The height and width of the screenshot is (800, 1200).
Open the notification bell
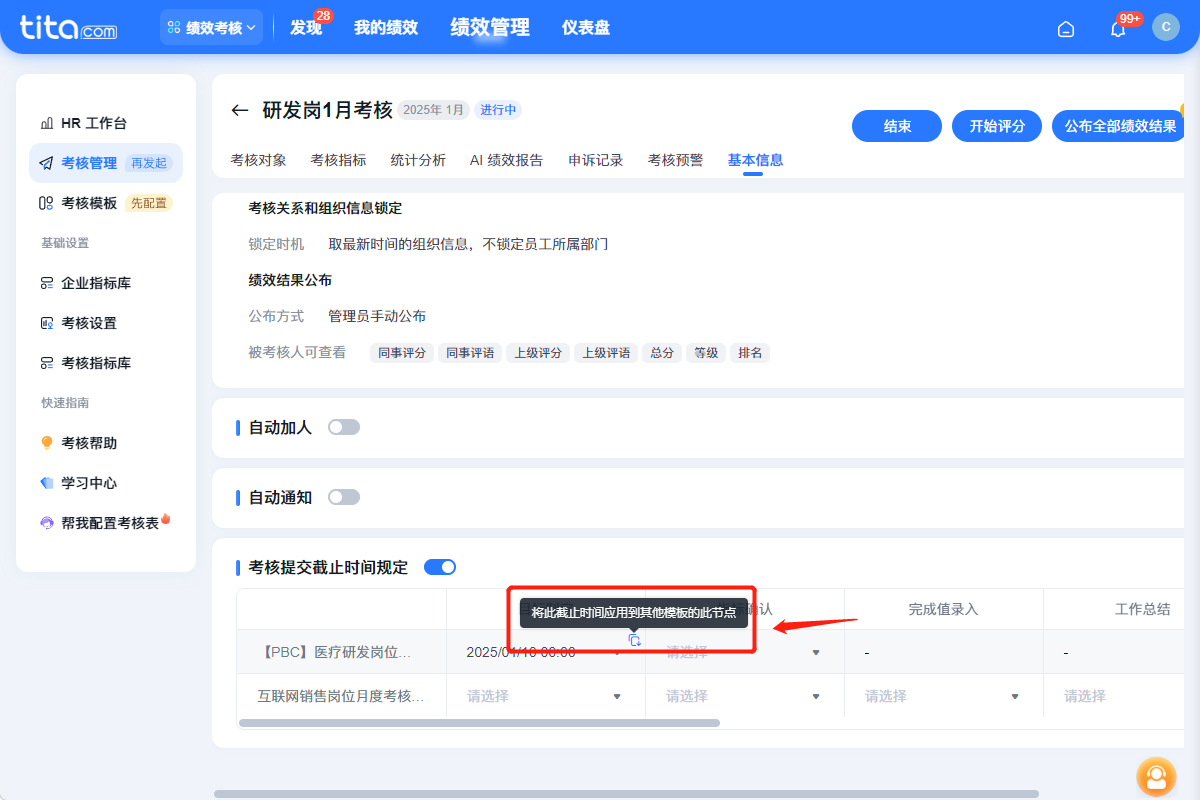[x=1117, y=27]
